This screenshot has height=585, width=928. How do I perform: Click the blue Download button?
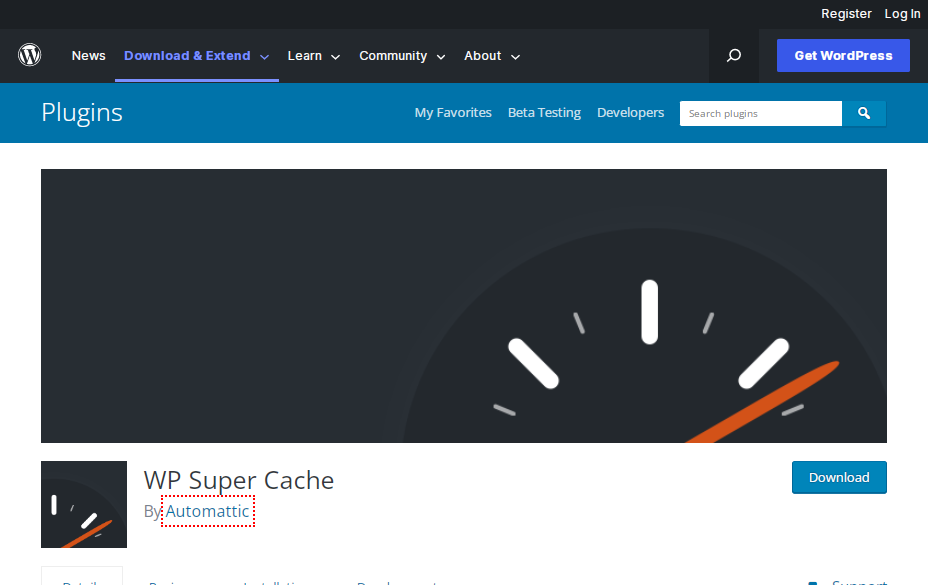point(839,477)
